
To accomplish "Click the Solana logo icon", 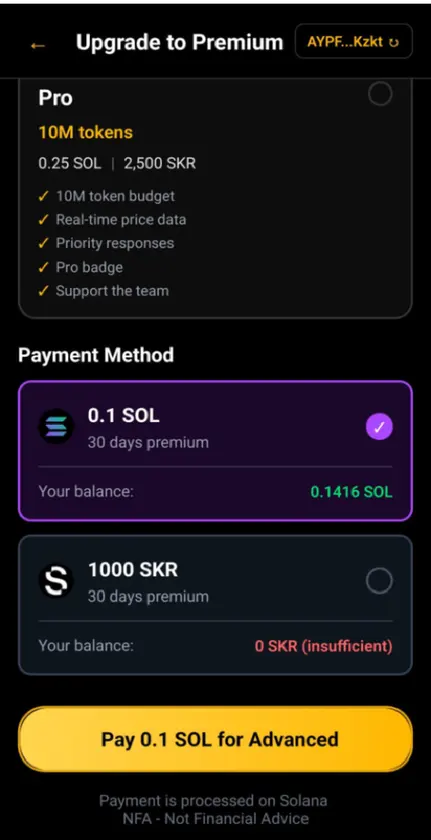I will pyautogui.click(x=56, y=426).
